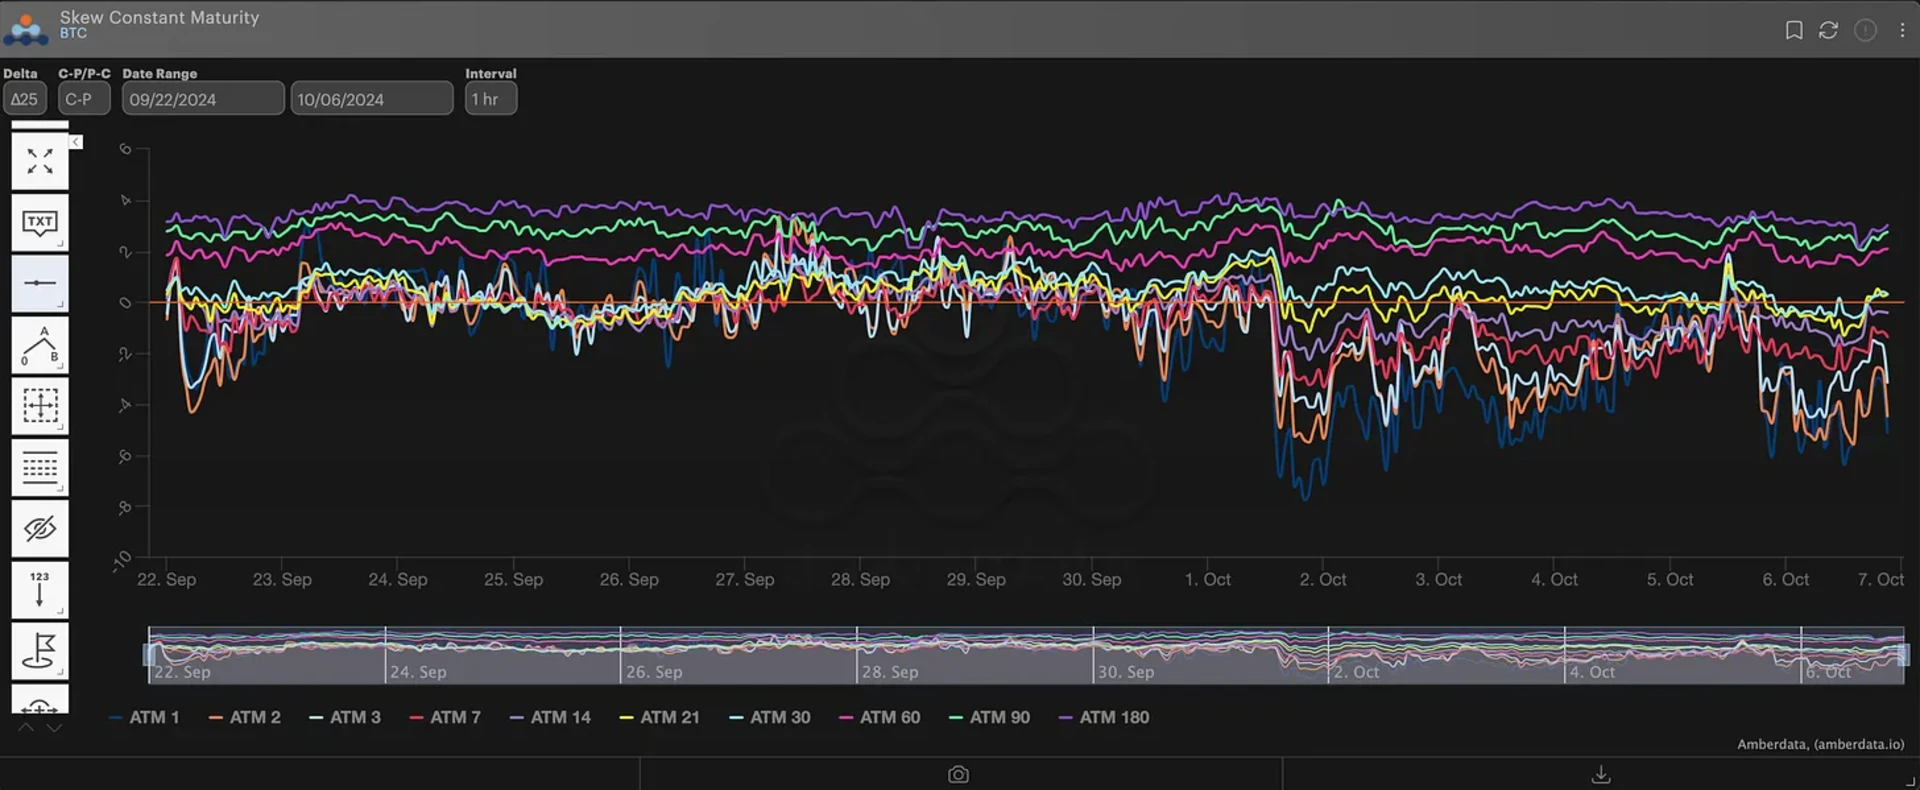Click the navigator at 28. Sep
The image size is (1920, 790).
coord(890,672)
